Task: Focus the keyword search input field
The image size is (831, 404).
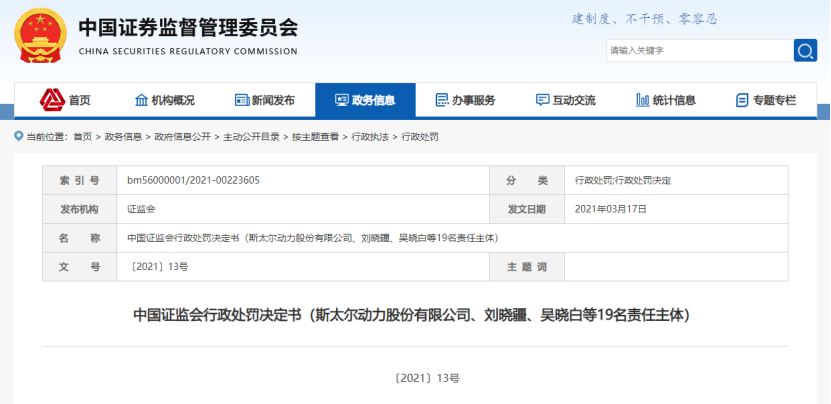Action: [700, 50]
